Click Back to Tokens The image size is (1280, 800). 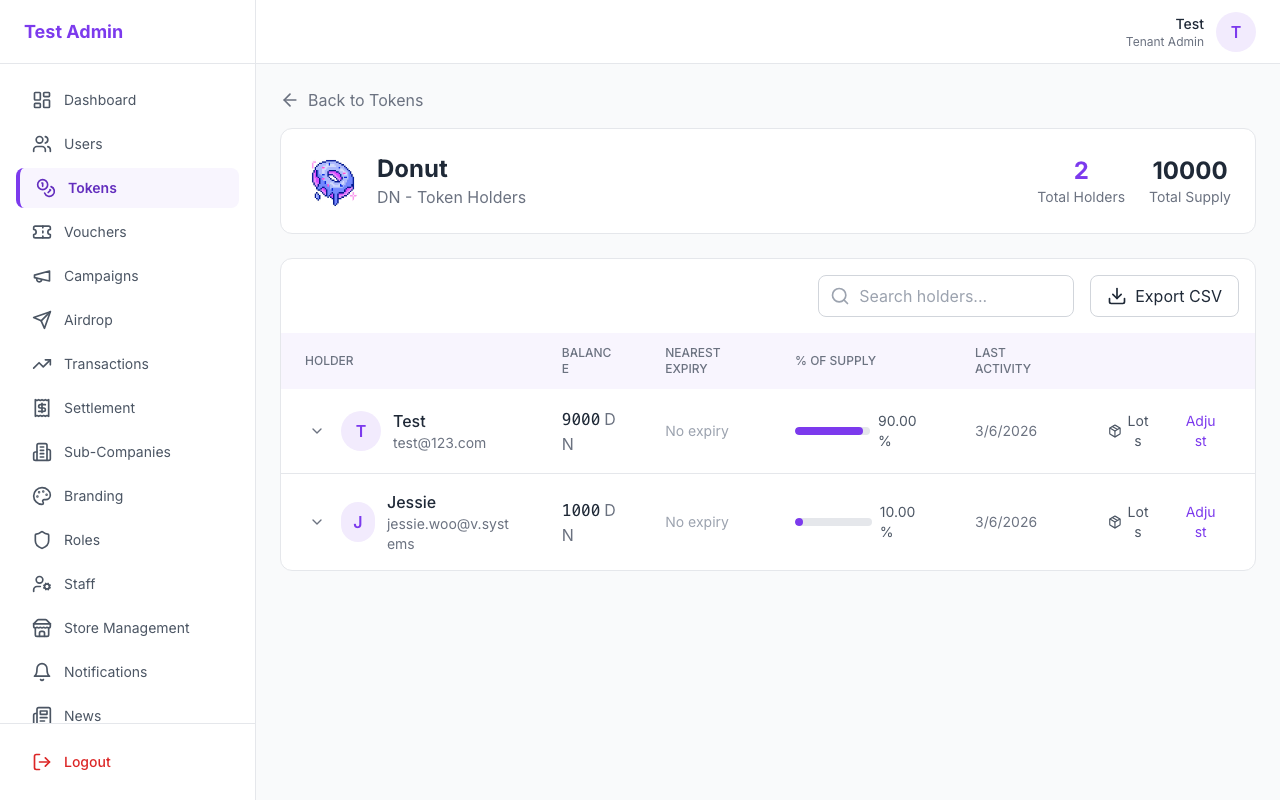tap(352, 100)
